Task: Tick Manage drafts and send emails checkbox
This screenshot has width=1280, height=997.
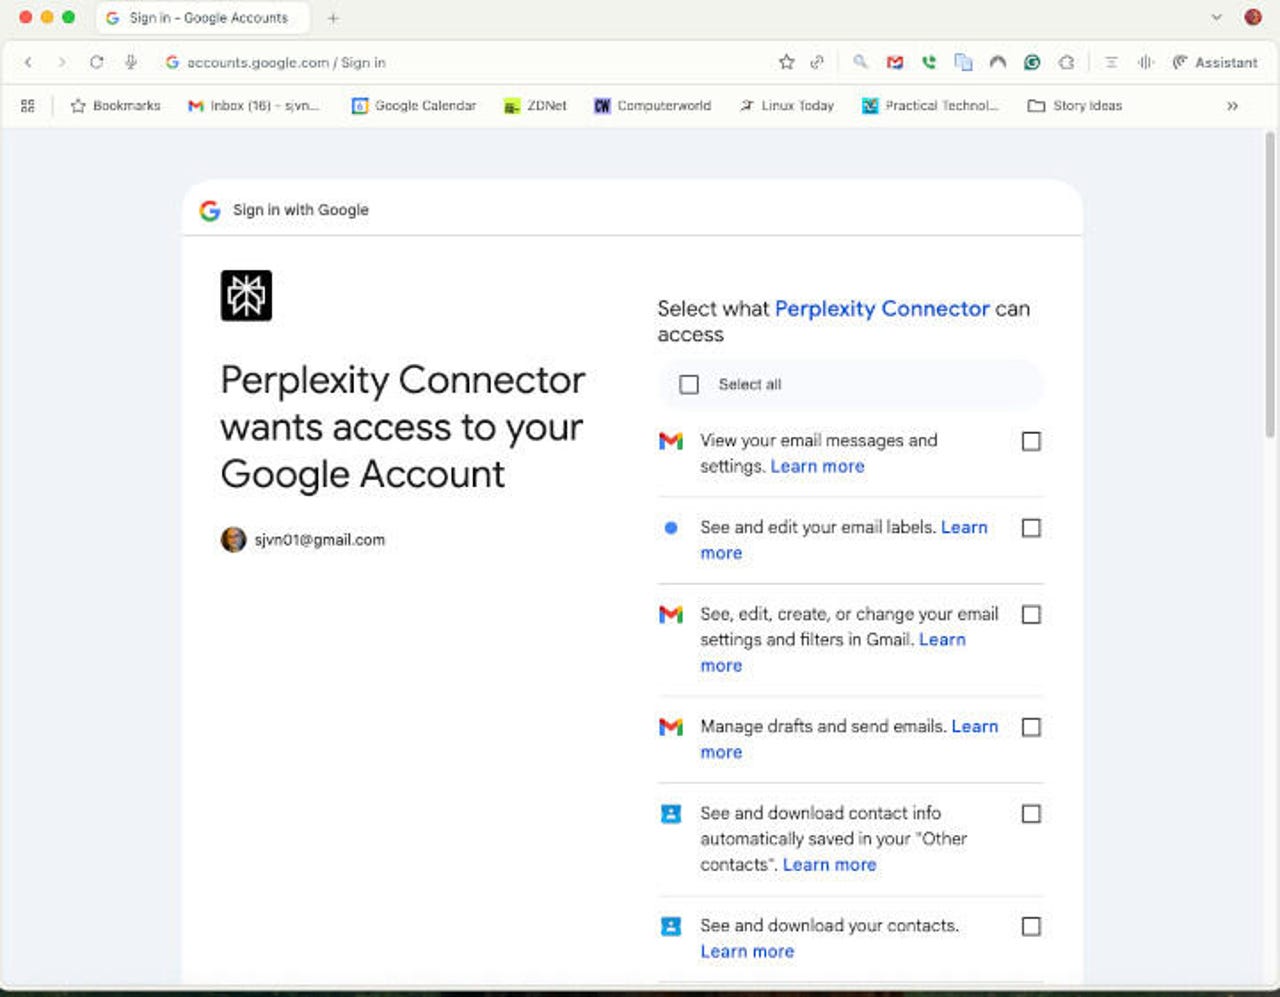Action: click(x=1031, y=727)
